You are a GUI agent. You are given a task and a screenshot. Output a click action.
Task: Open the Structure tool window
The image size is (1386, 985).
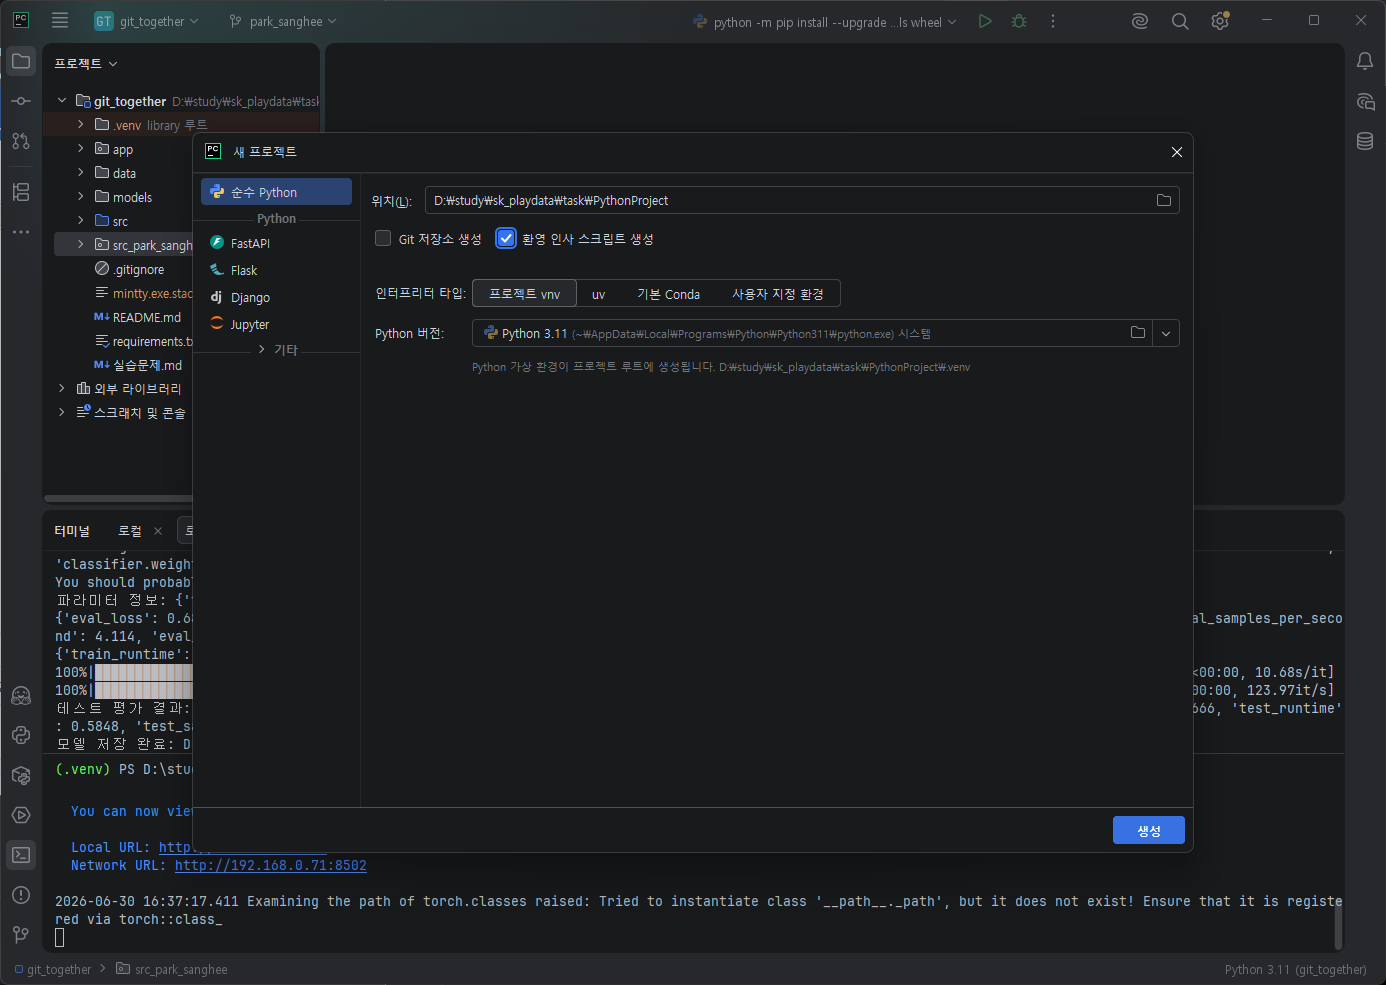(21, 192)
